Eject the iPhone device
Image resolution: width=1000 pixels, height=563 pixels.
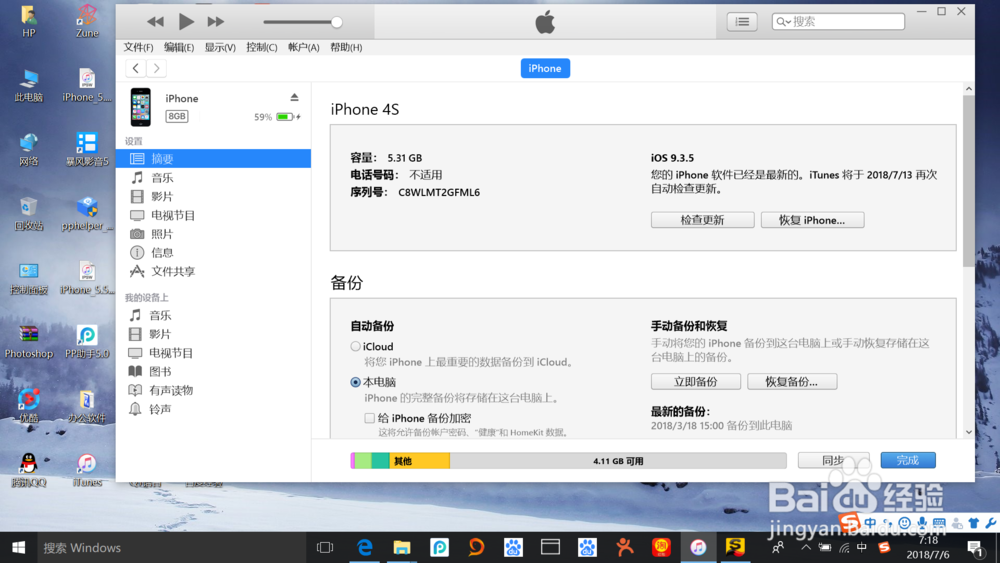(x=294, y=98)
